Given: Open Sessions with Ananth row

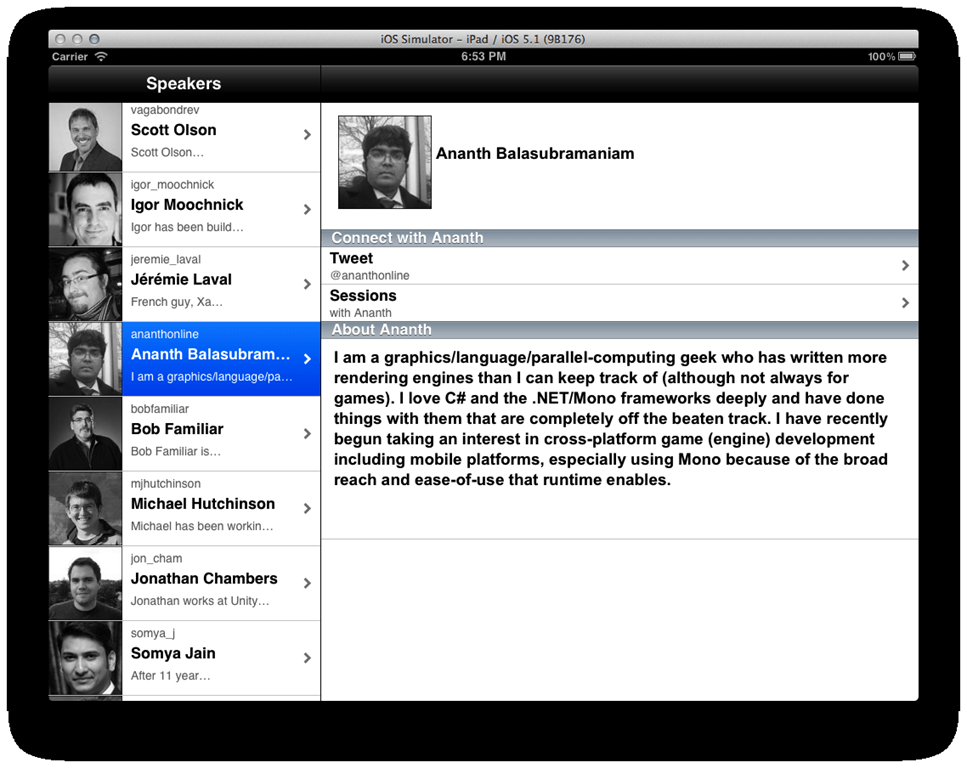Looking at the screenshot, I should coord(619,303).
